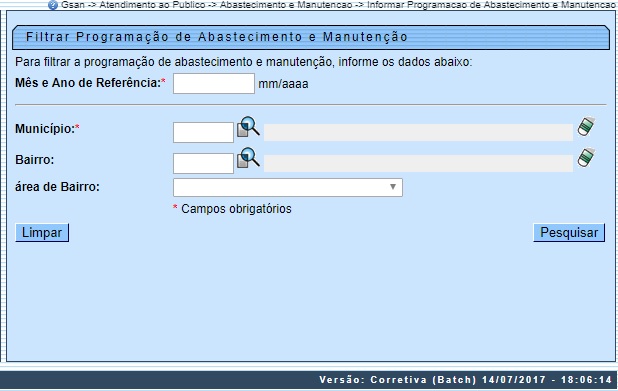Screen dimensions: 618x391
Task: Click the Município description gray field
Action: [418, 132]
